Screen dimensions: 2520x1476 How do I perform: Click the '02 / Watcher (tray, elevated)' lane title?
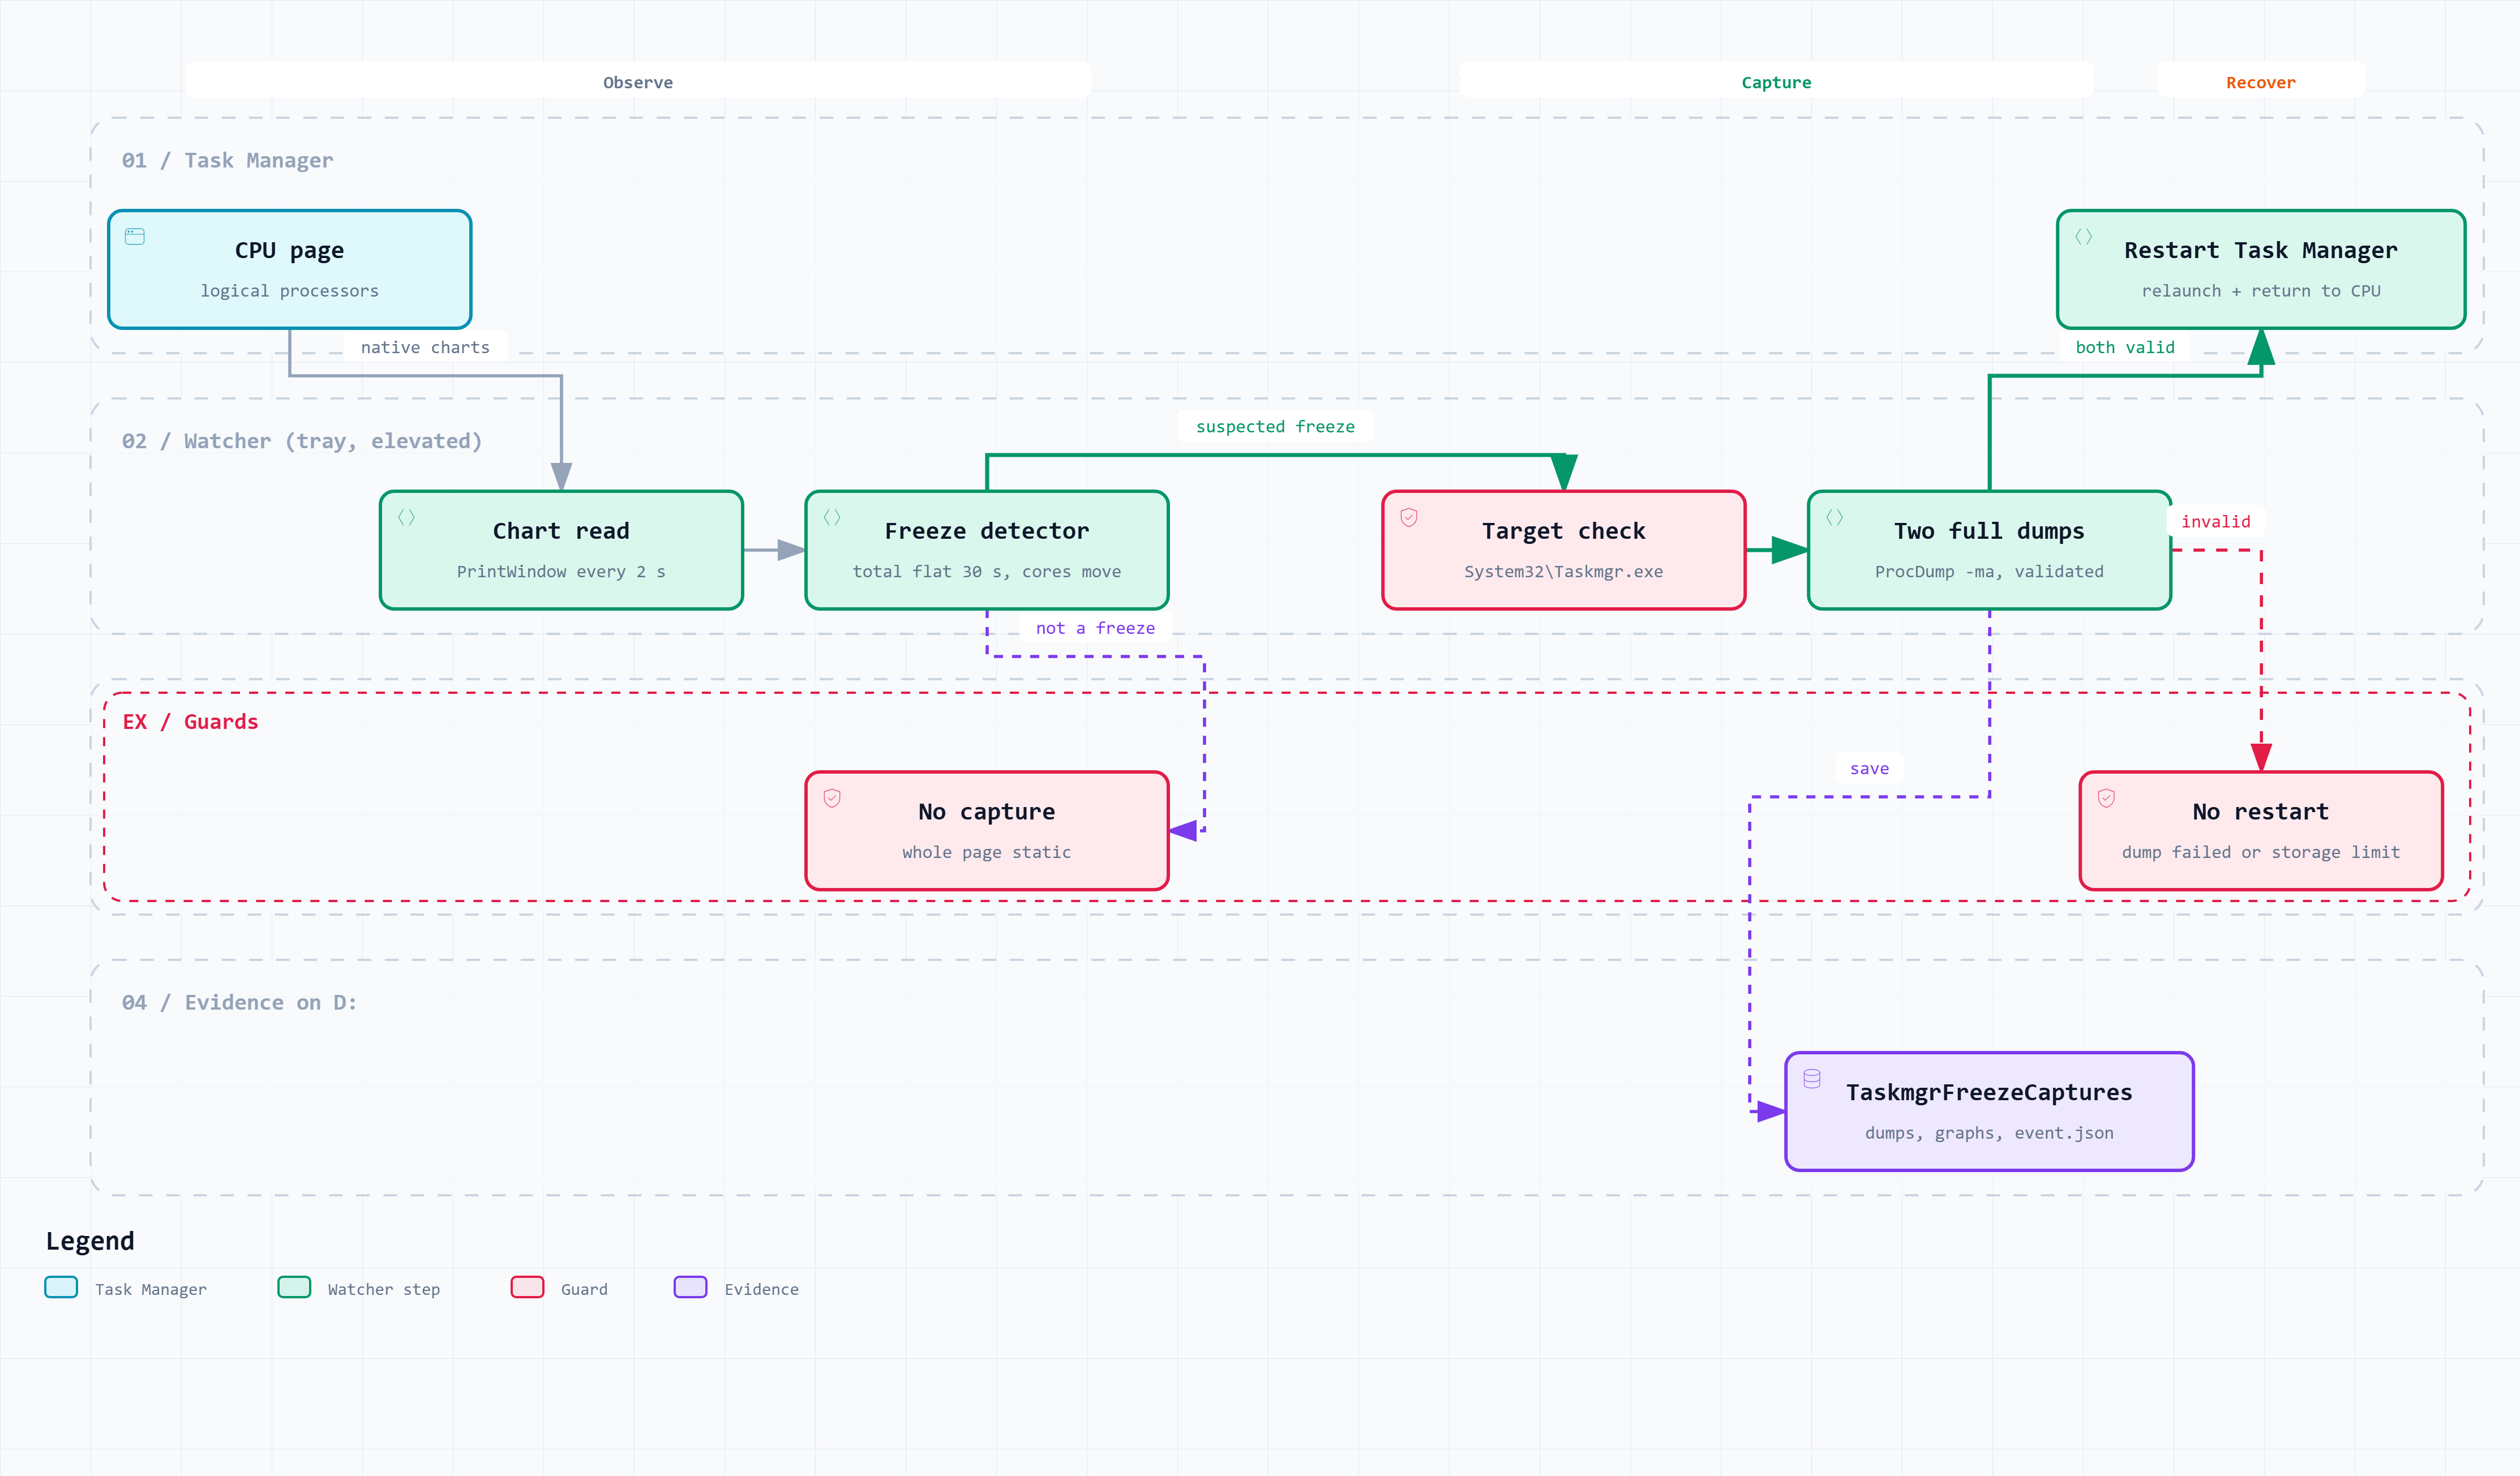[302, 441]
